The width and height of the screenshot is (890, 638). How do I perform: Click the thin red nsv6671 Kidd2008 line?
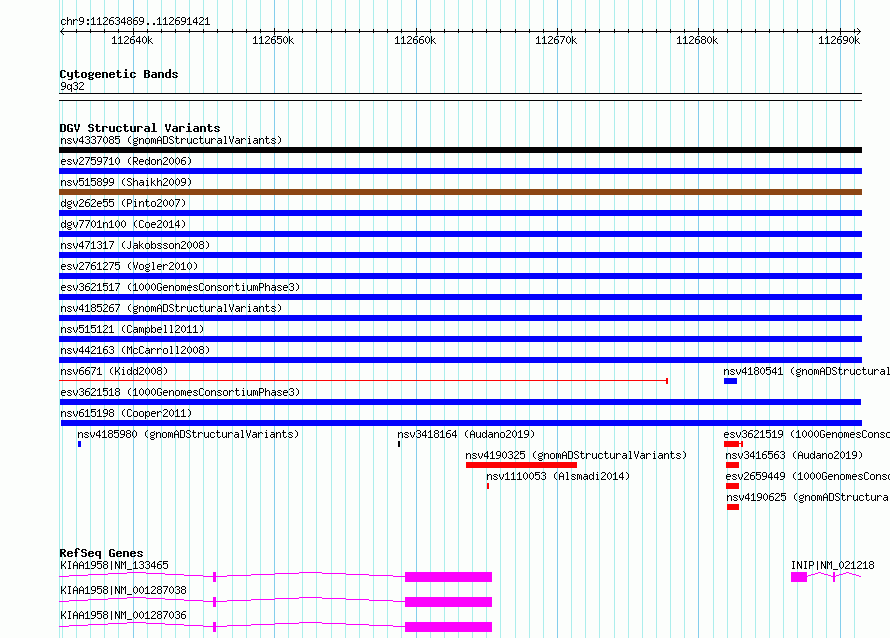[x=363, y=381]
